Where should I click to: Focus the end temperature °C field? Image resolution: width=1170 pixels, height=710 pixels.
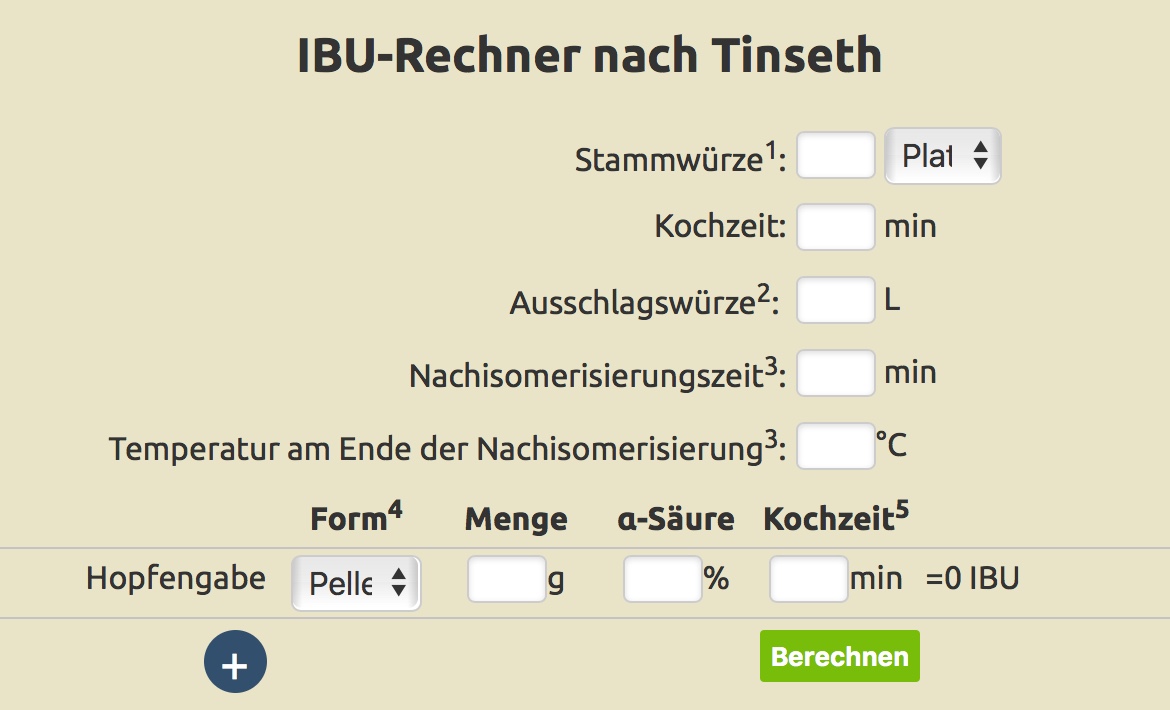pos(836,446)
